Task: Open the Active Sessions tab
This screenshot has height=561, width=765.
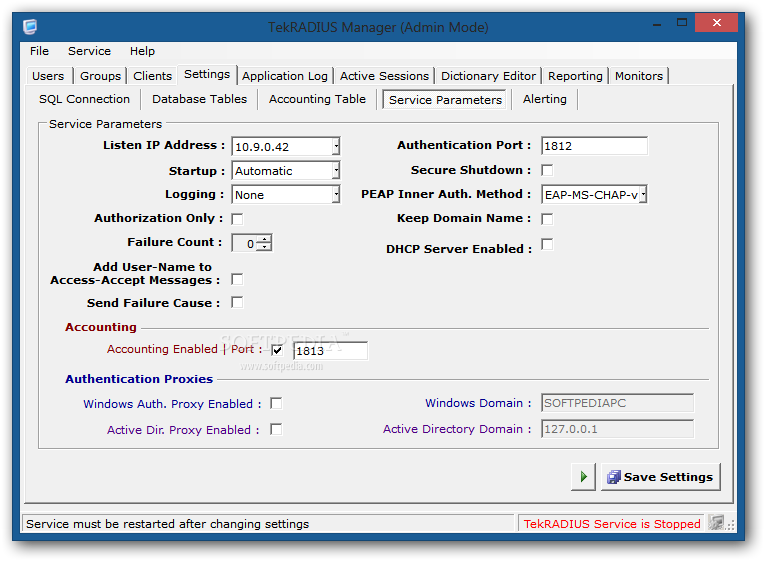Action: 384,76
